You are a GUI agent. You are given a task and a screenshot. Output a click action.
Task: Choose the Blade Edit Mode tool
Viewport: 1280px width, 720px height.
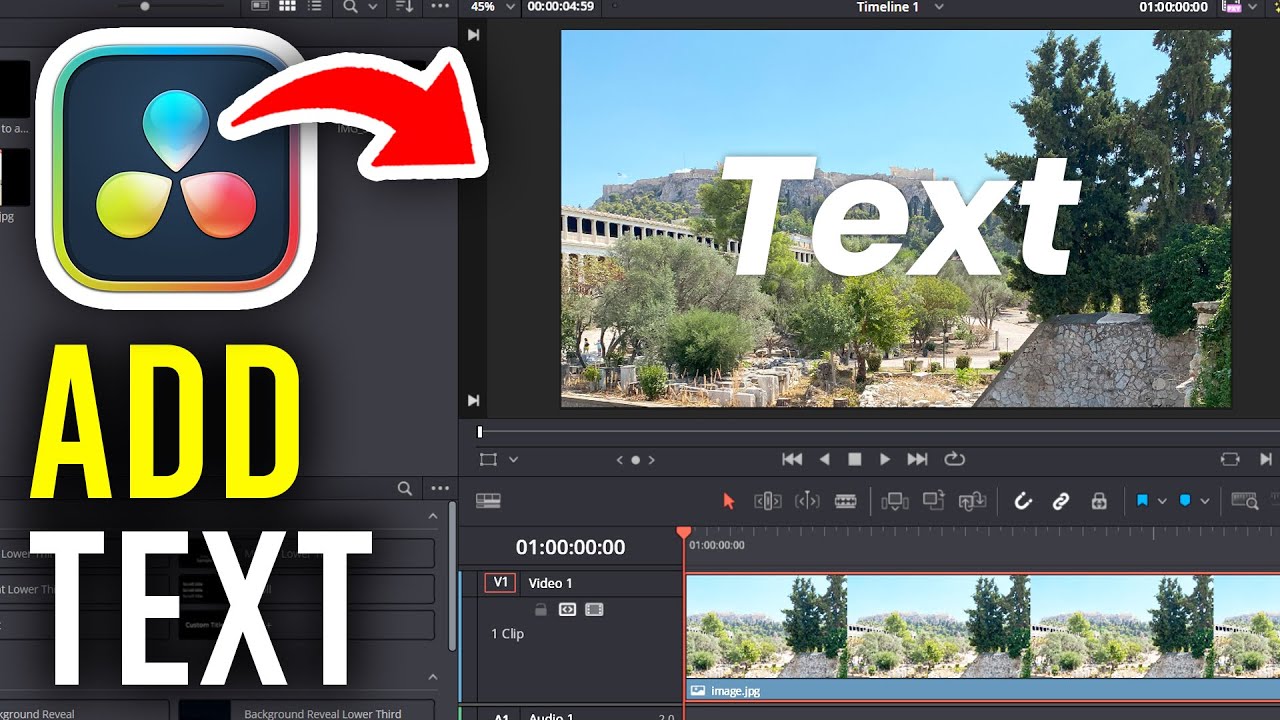846,501
